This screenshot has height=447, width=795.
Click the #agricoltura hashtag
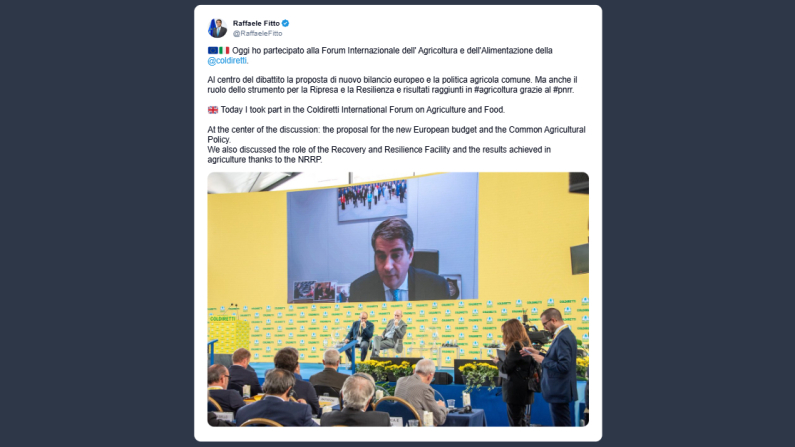click(496, 90)
